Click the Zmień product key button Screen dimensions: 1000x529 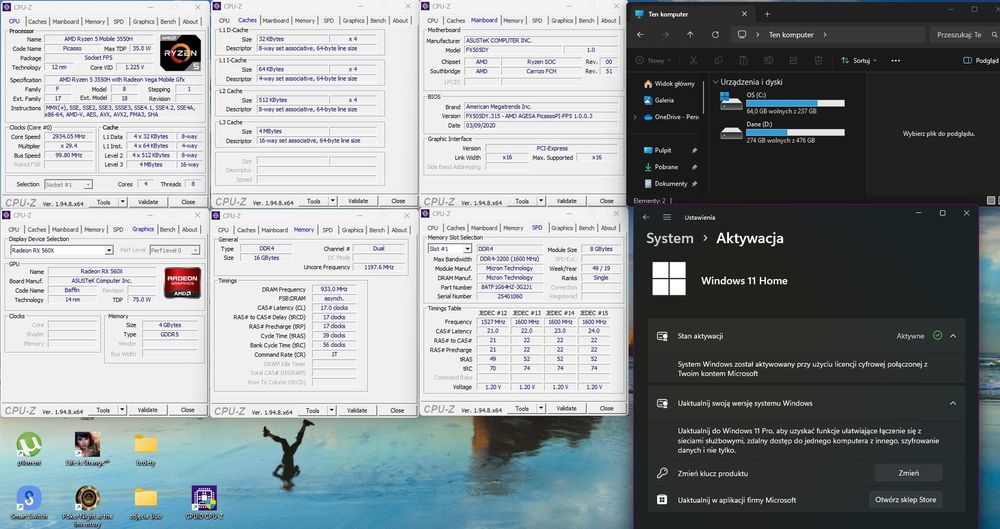click(908, 473)
